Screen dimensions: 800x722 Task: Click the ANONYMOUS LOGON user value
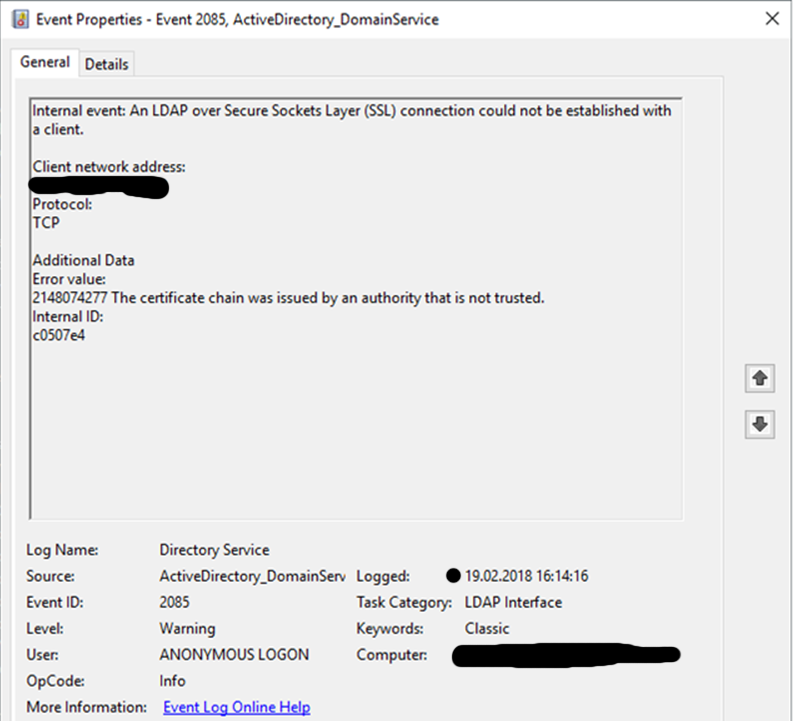pyautogui.click(x=234, y=655)
